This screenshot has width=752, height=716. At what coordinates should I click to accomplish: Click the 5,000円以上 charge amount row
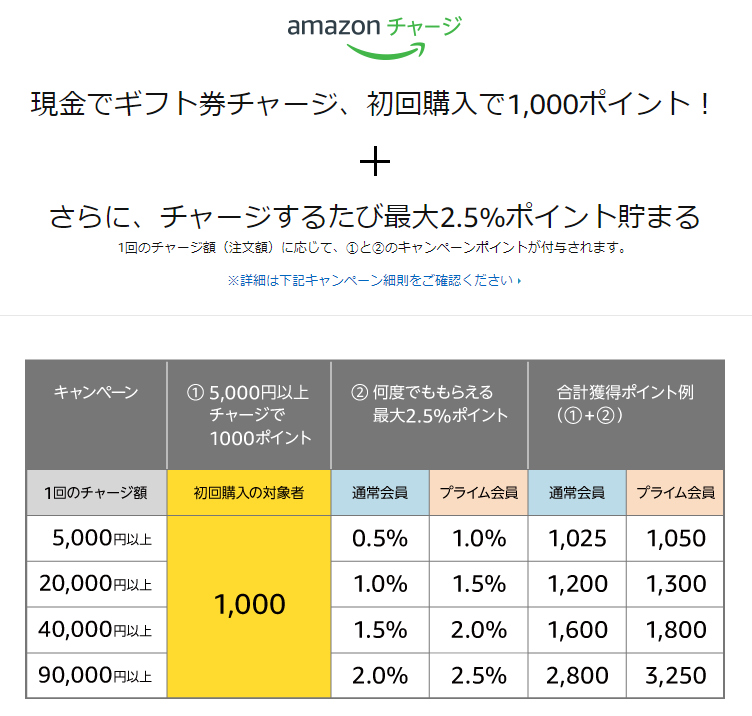pyautogui.click(x=96, y=539)
